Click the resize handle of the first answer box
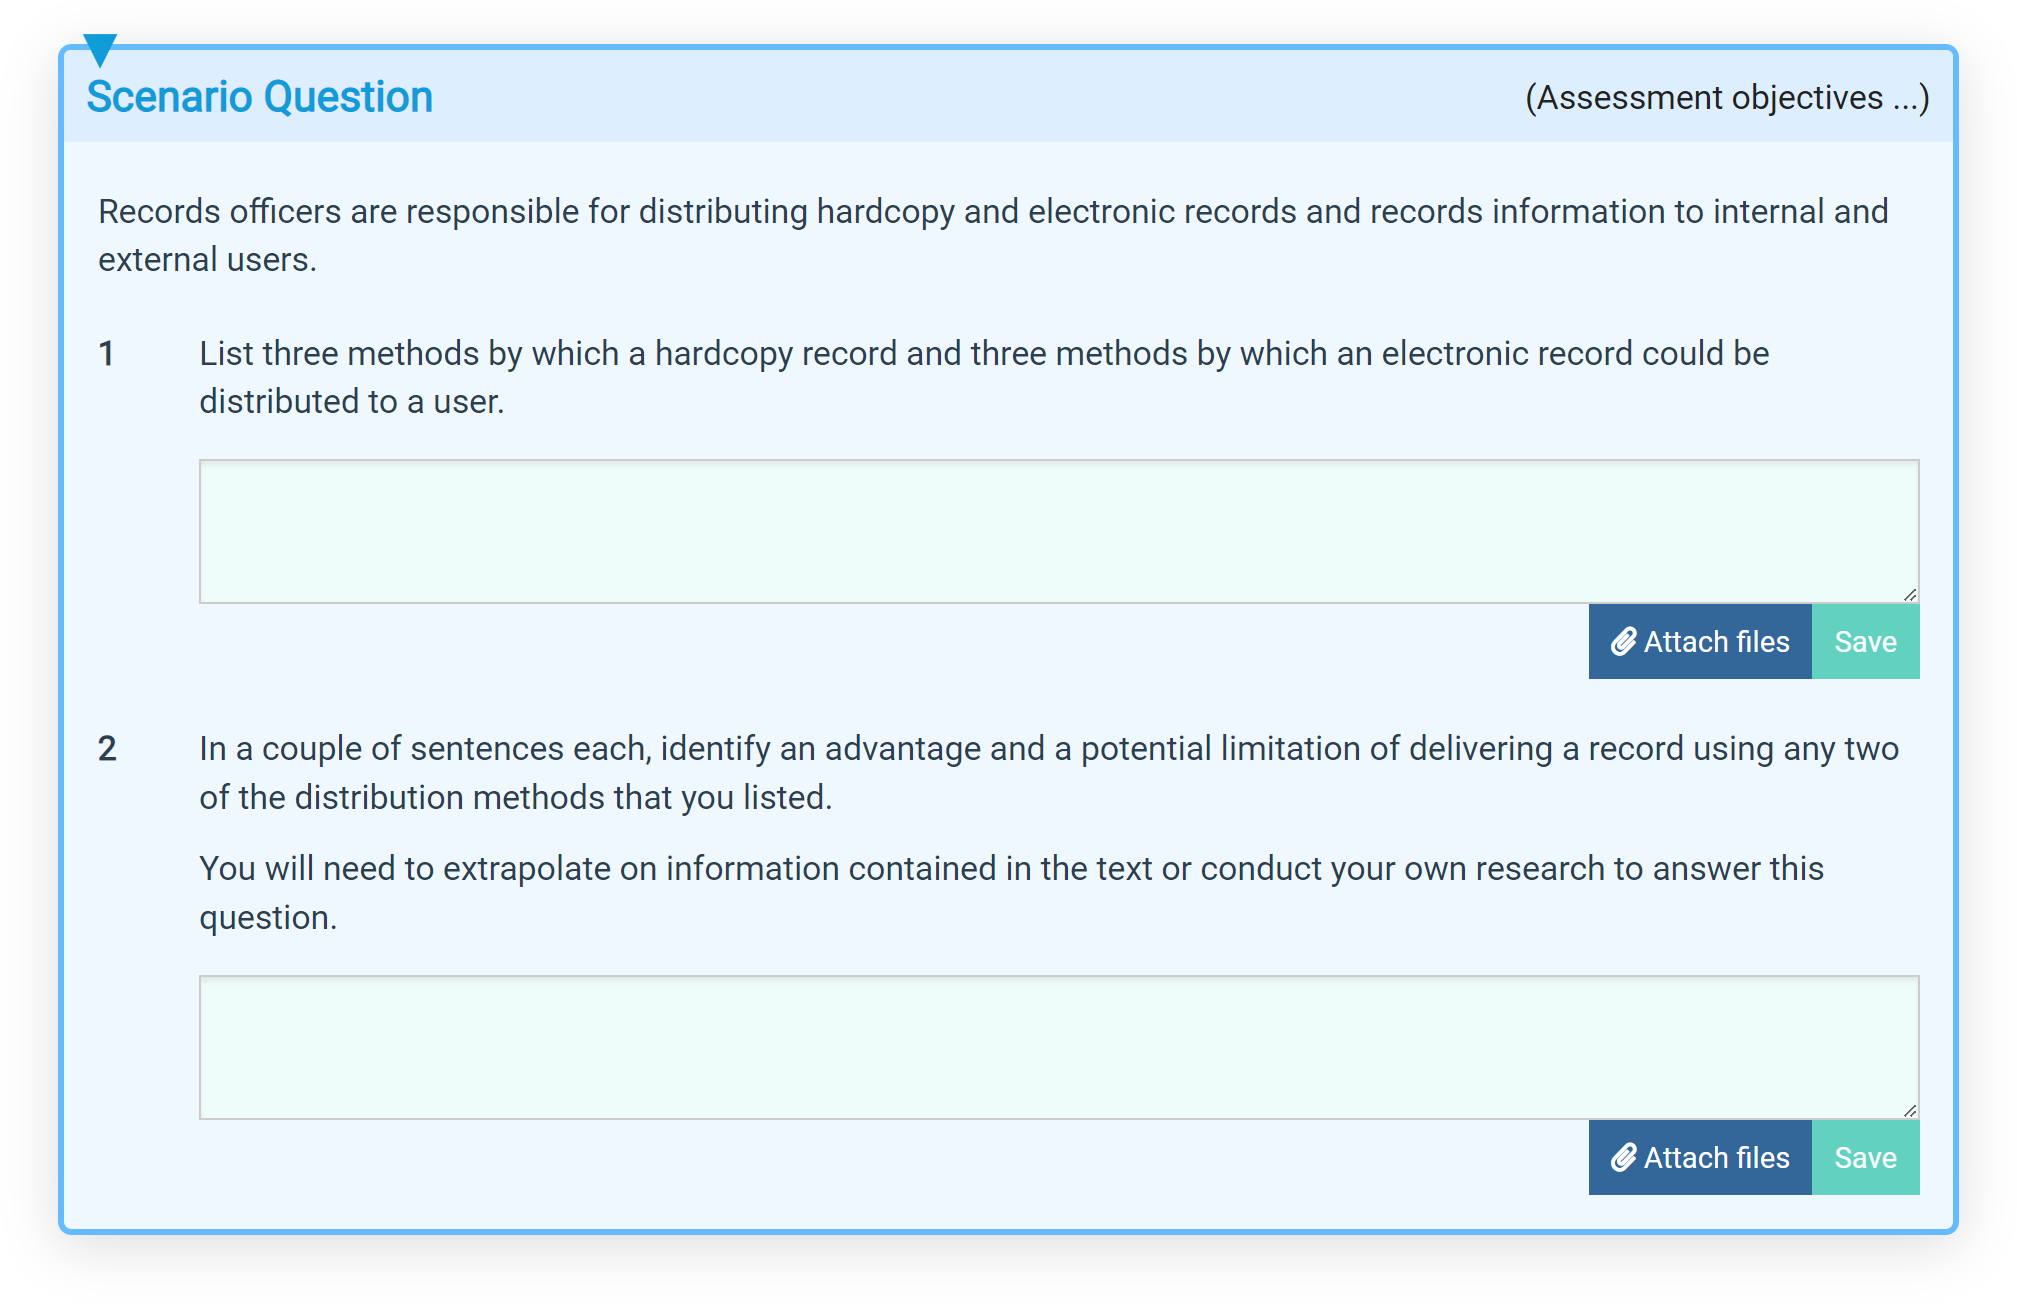This screenshot has height=1304, width=2017. pos(1910,596)
